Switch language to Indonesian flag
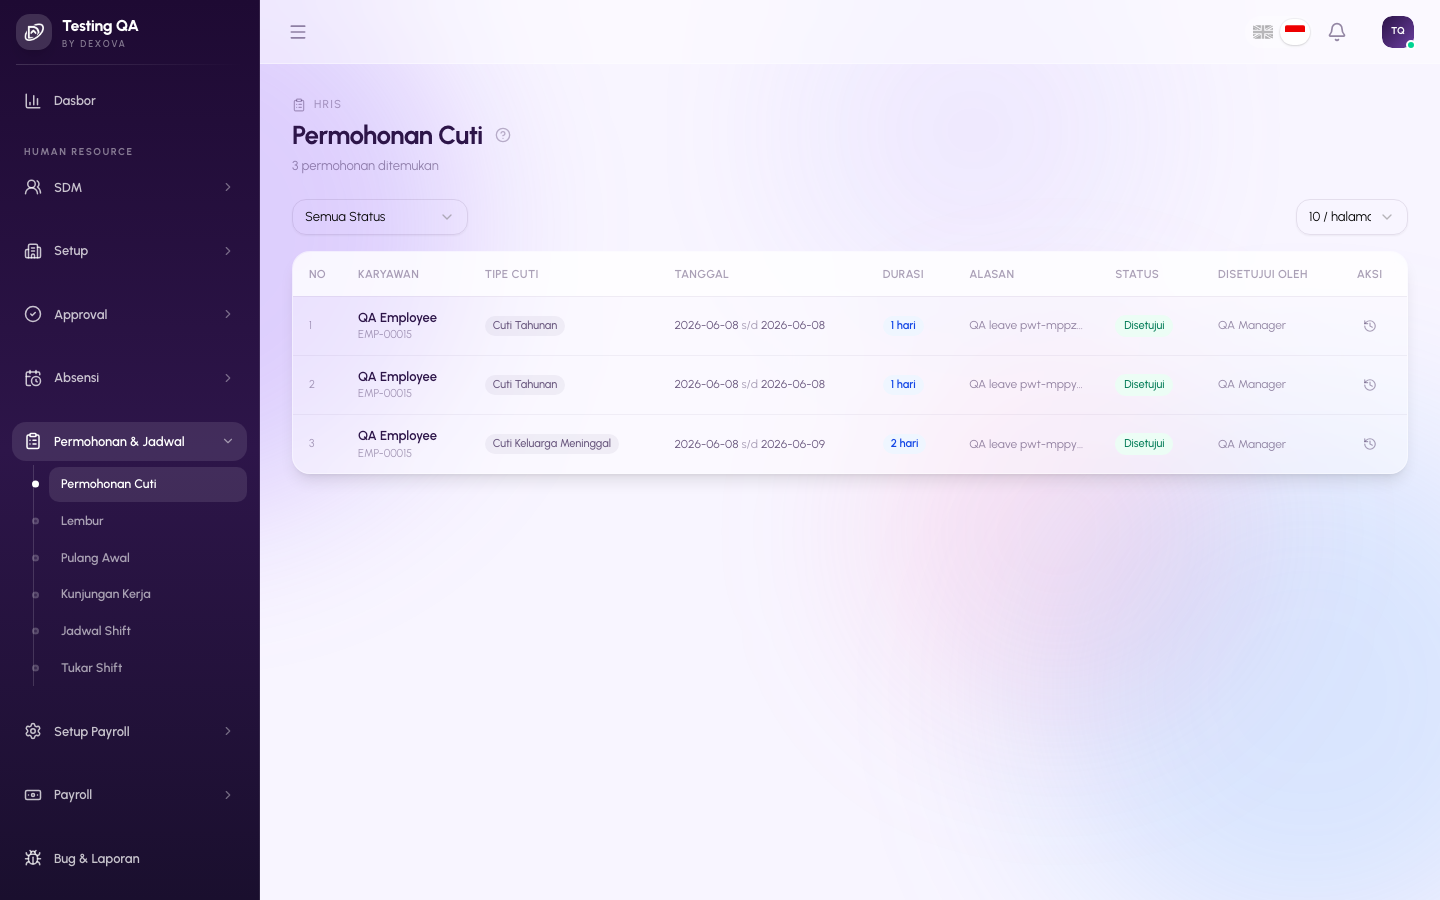 1295,32
